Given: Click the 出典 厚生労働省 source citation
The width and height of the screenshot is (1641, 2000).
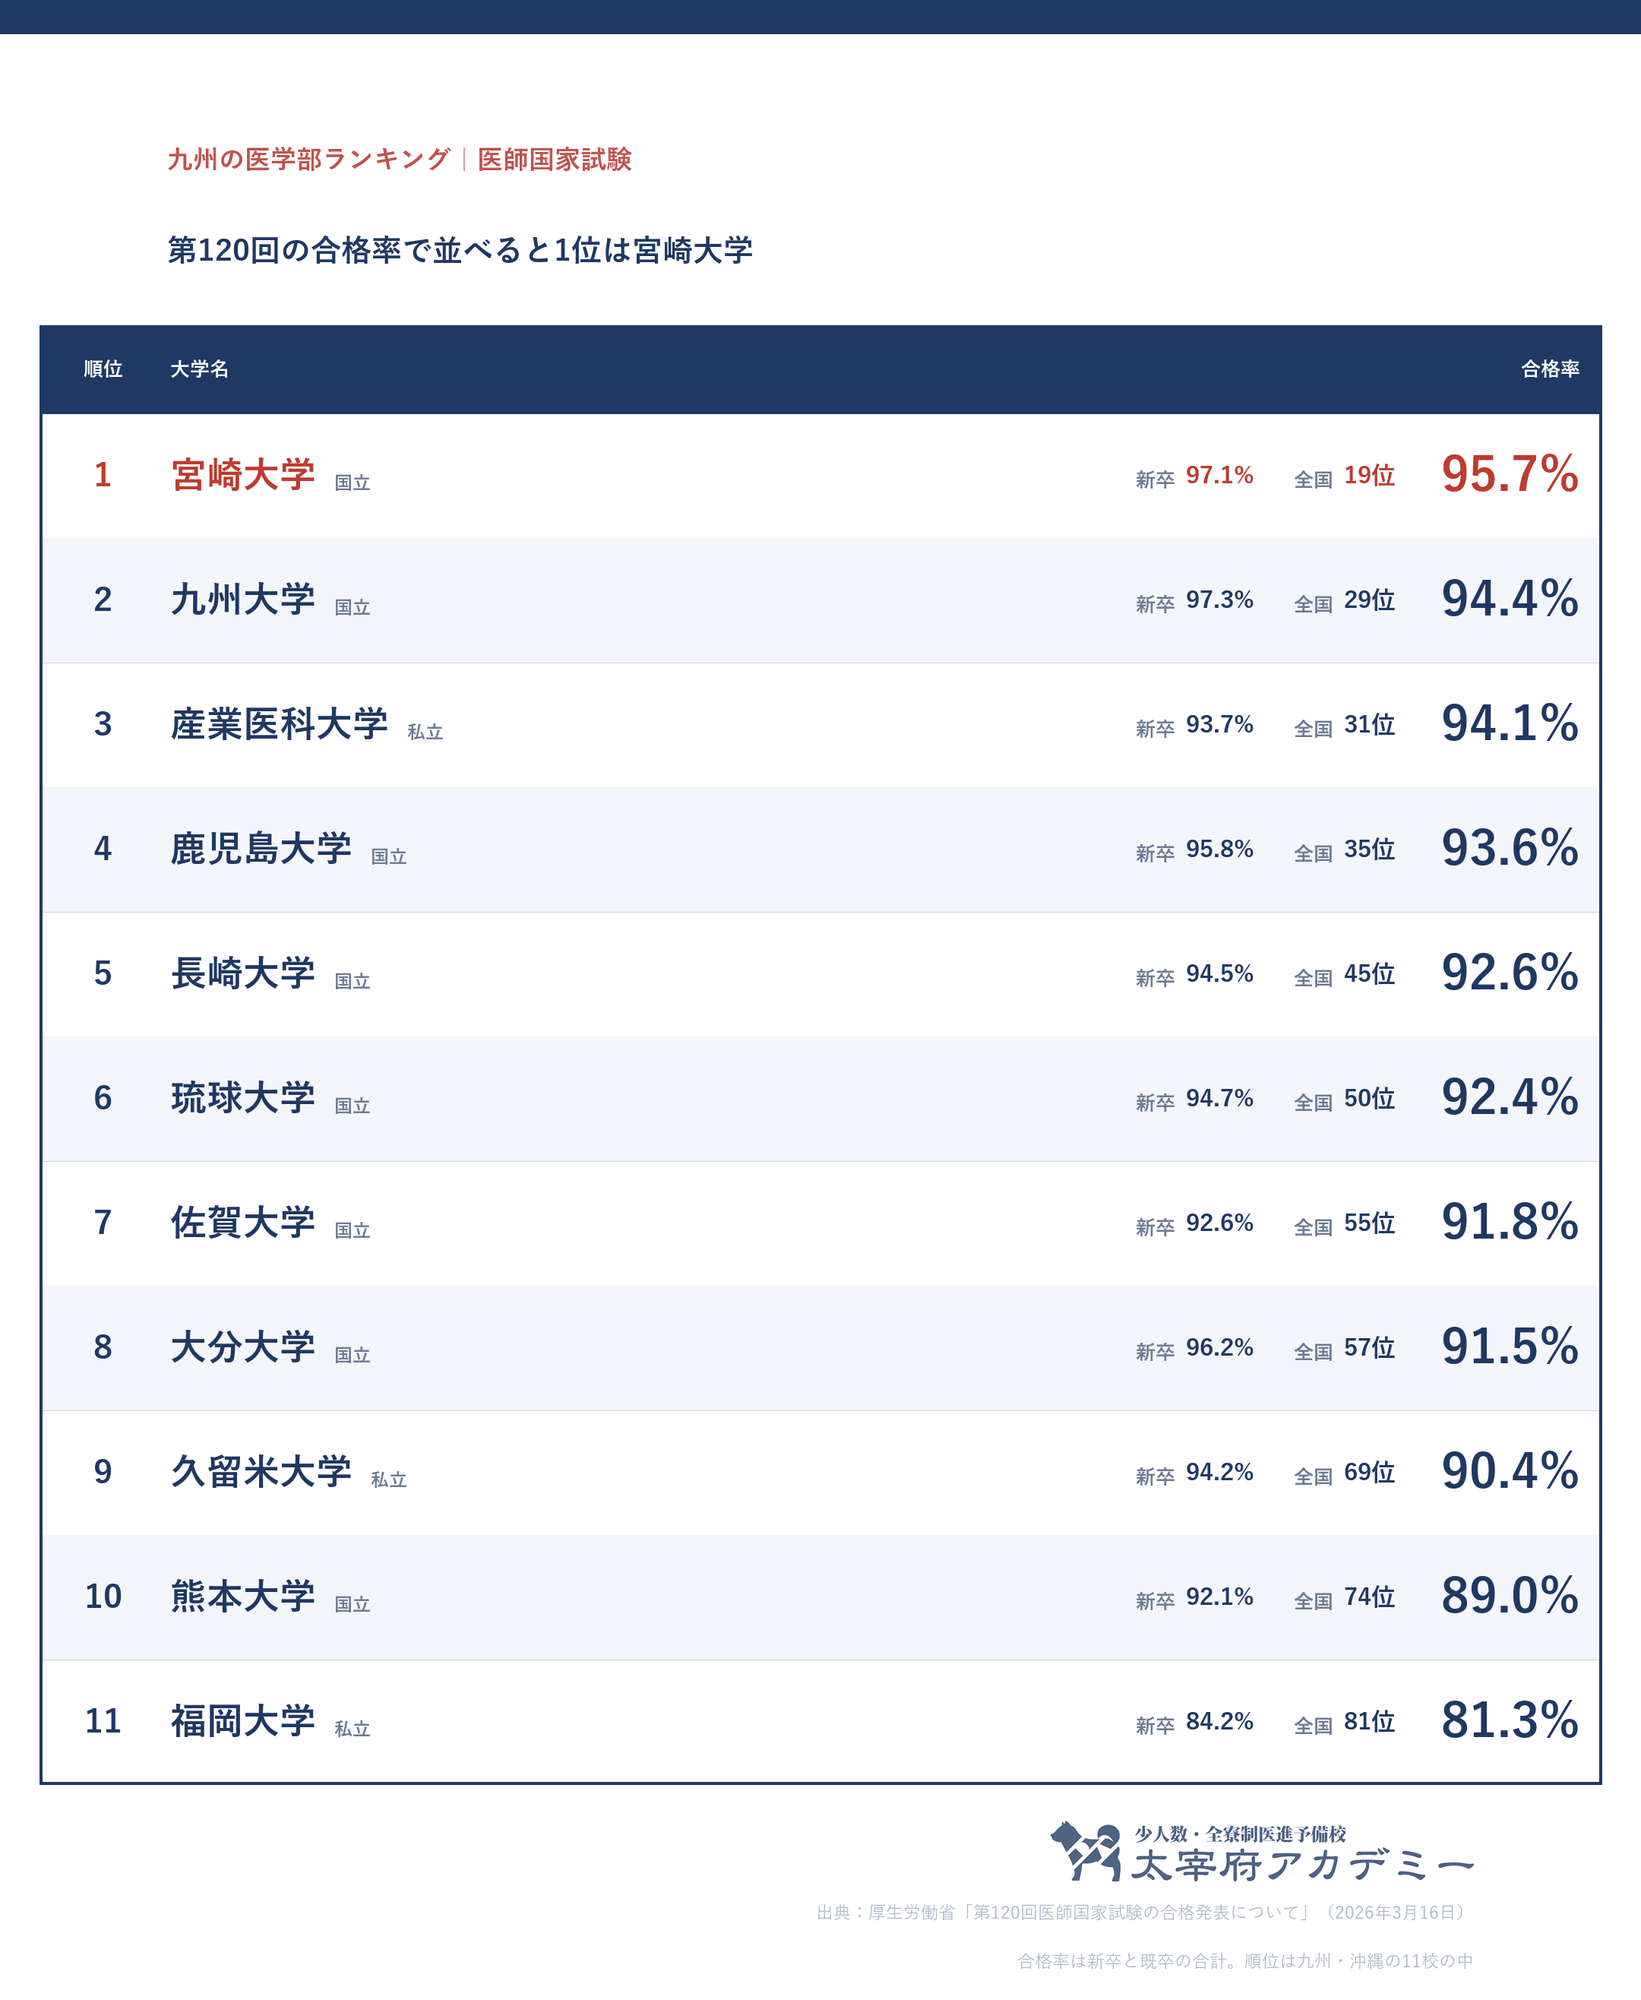Looking at the screenshot, I should click(1144, 1913).
